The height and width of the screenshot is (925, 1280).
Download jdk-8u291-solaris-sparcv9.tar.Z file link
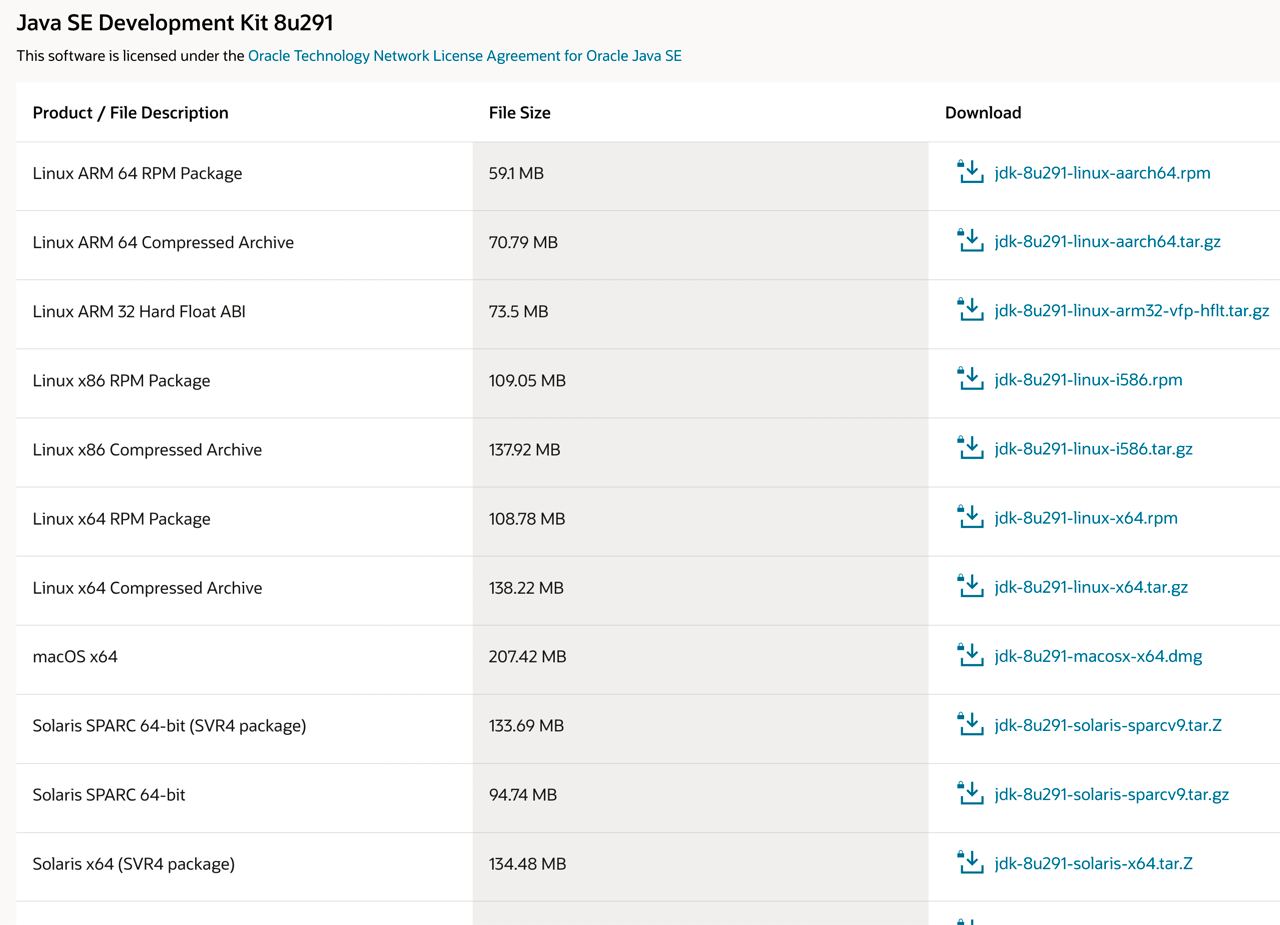pyautogui.click(x=1108, y=725)
